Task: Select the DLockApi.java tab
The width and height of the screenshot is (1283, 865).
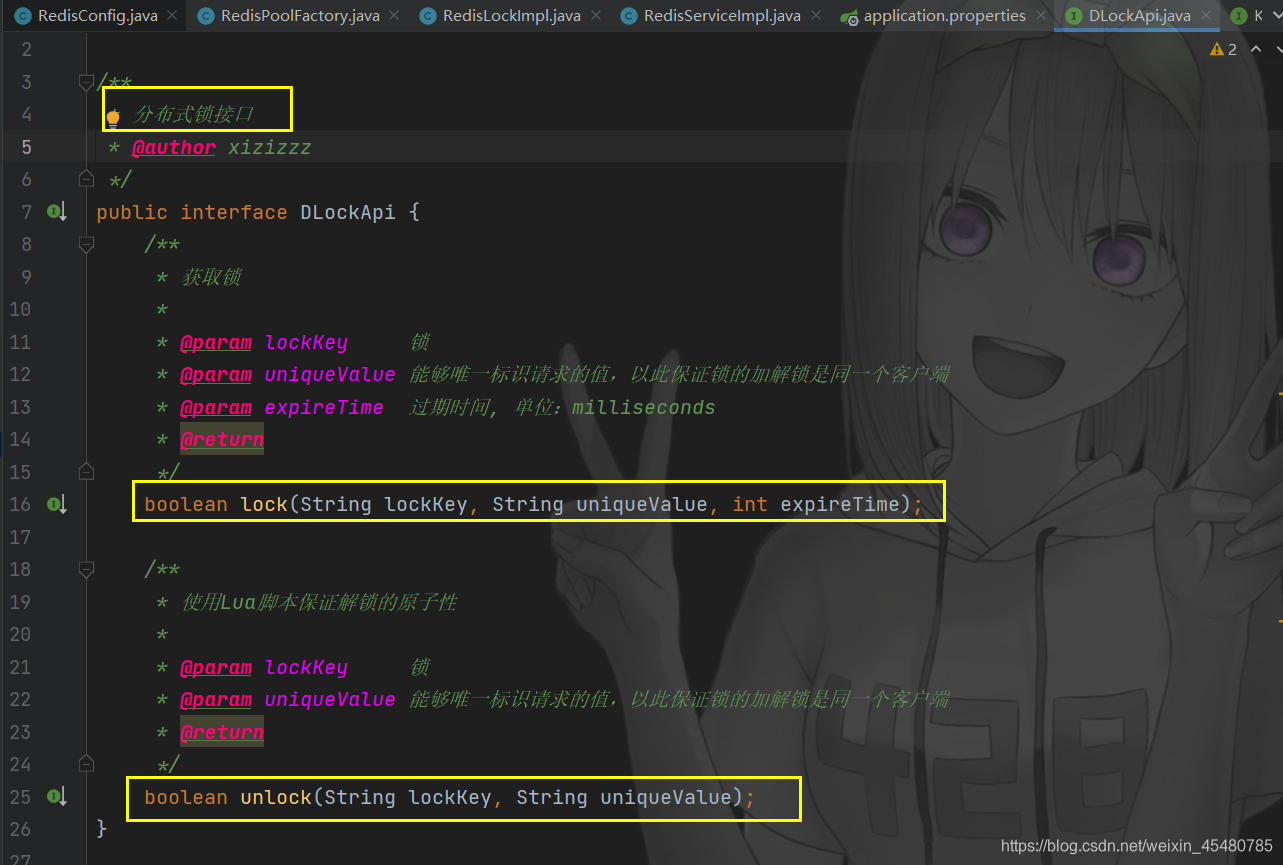Action: click(1139, 16)
